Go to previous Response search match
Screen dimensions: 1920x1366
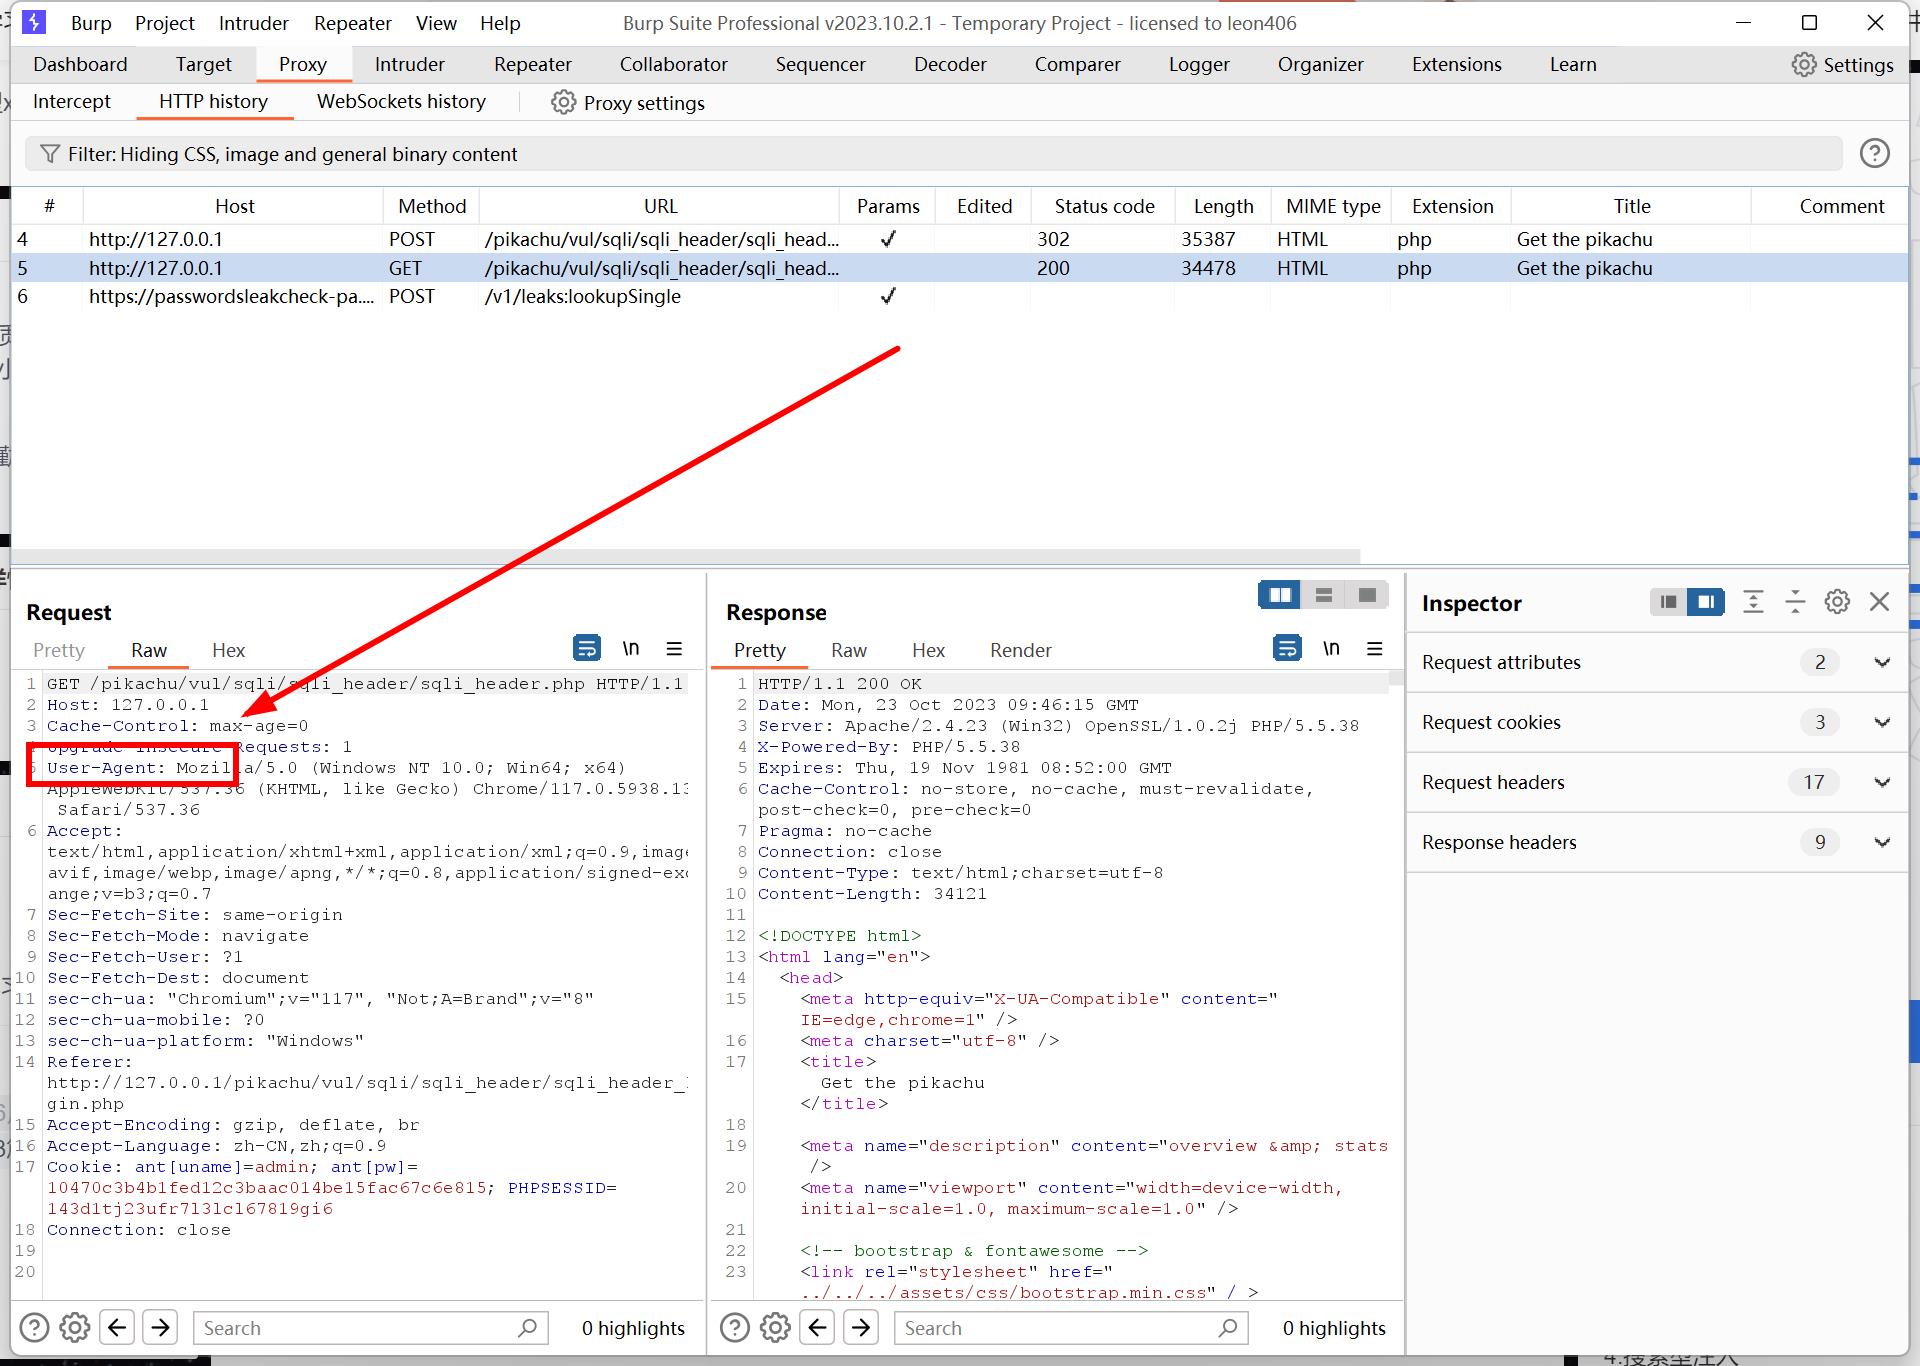817,1328
